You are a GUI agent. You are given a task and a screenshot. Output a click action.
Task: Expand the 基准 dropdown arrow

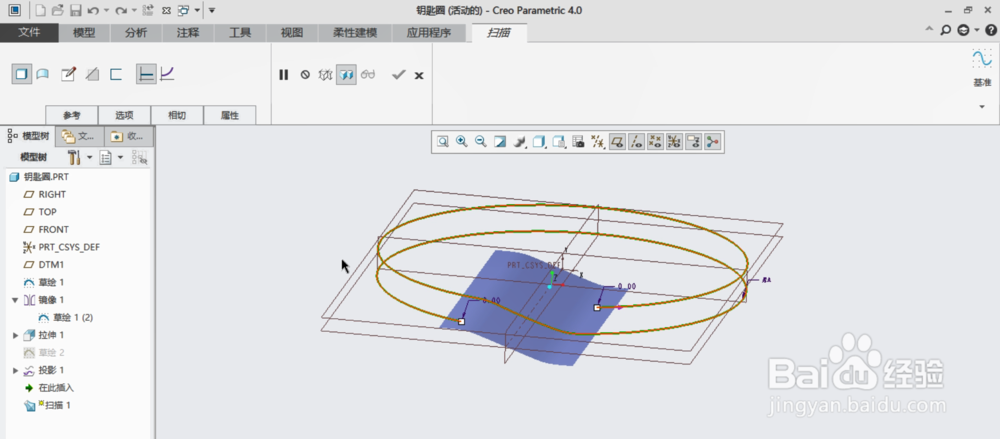click(982, 107)
